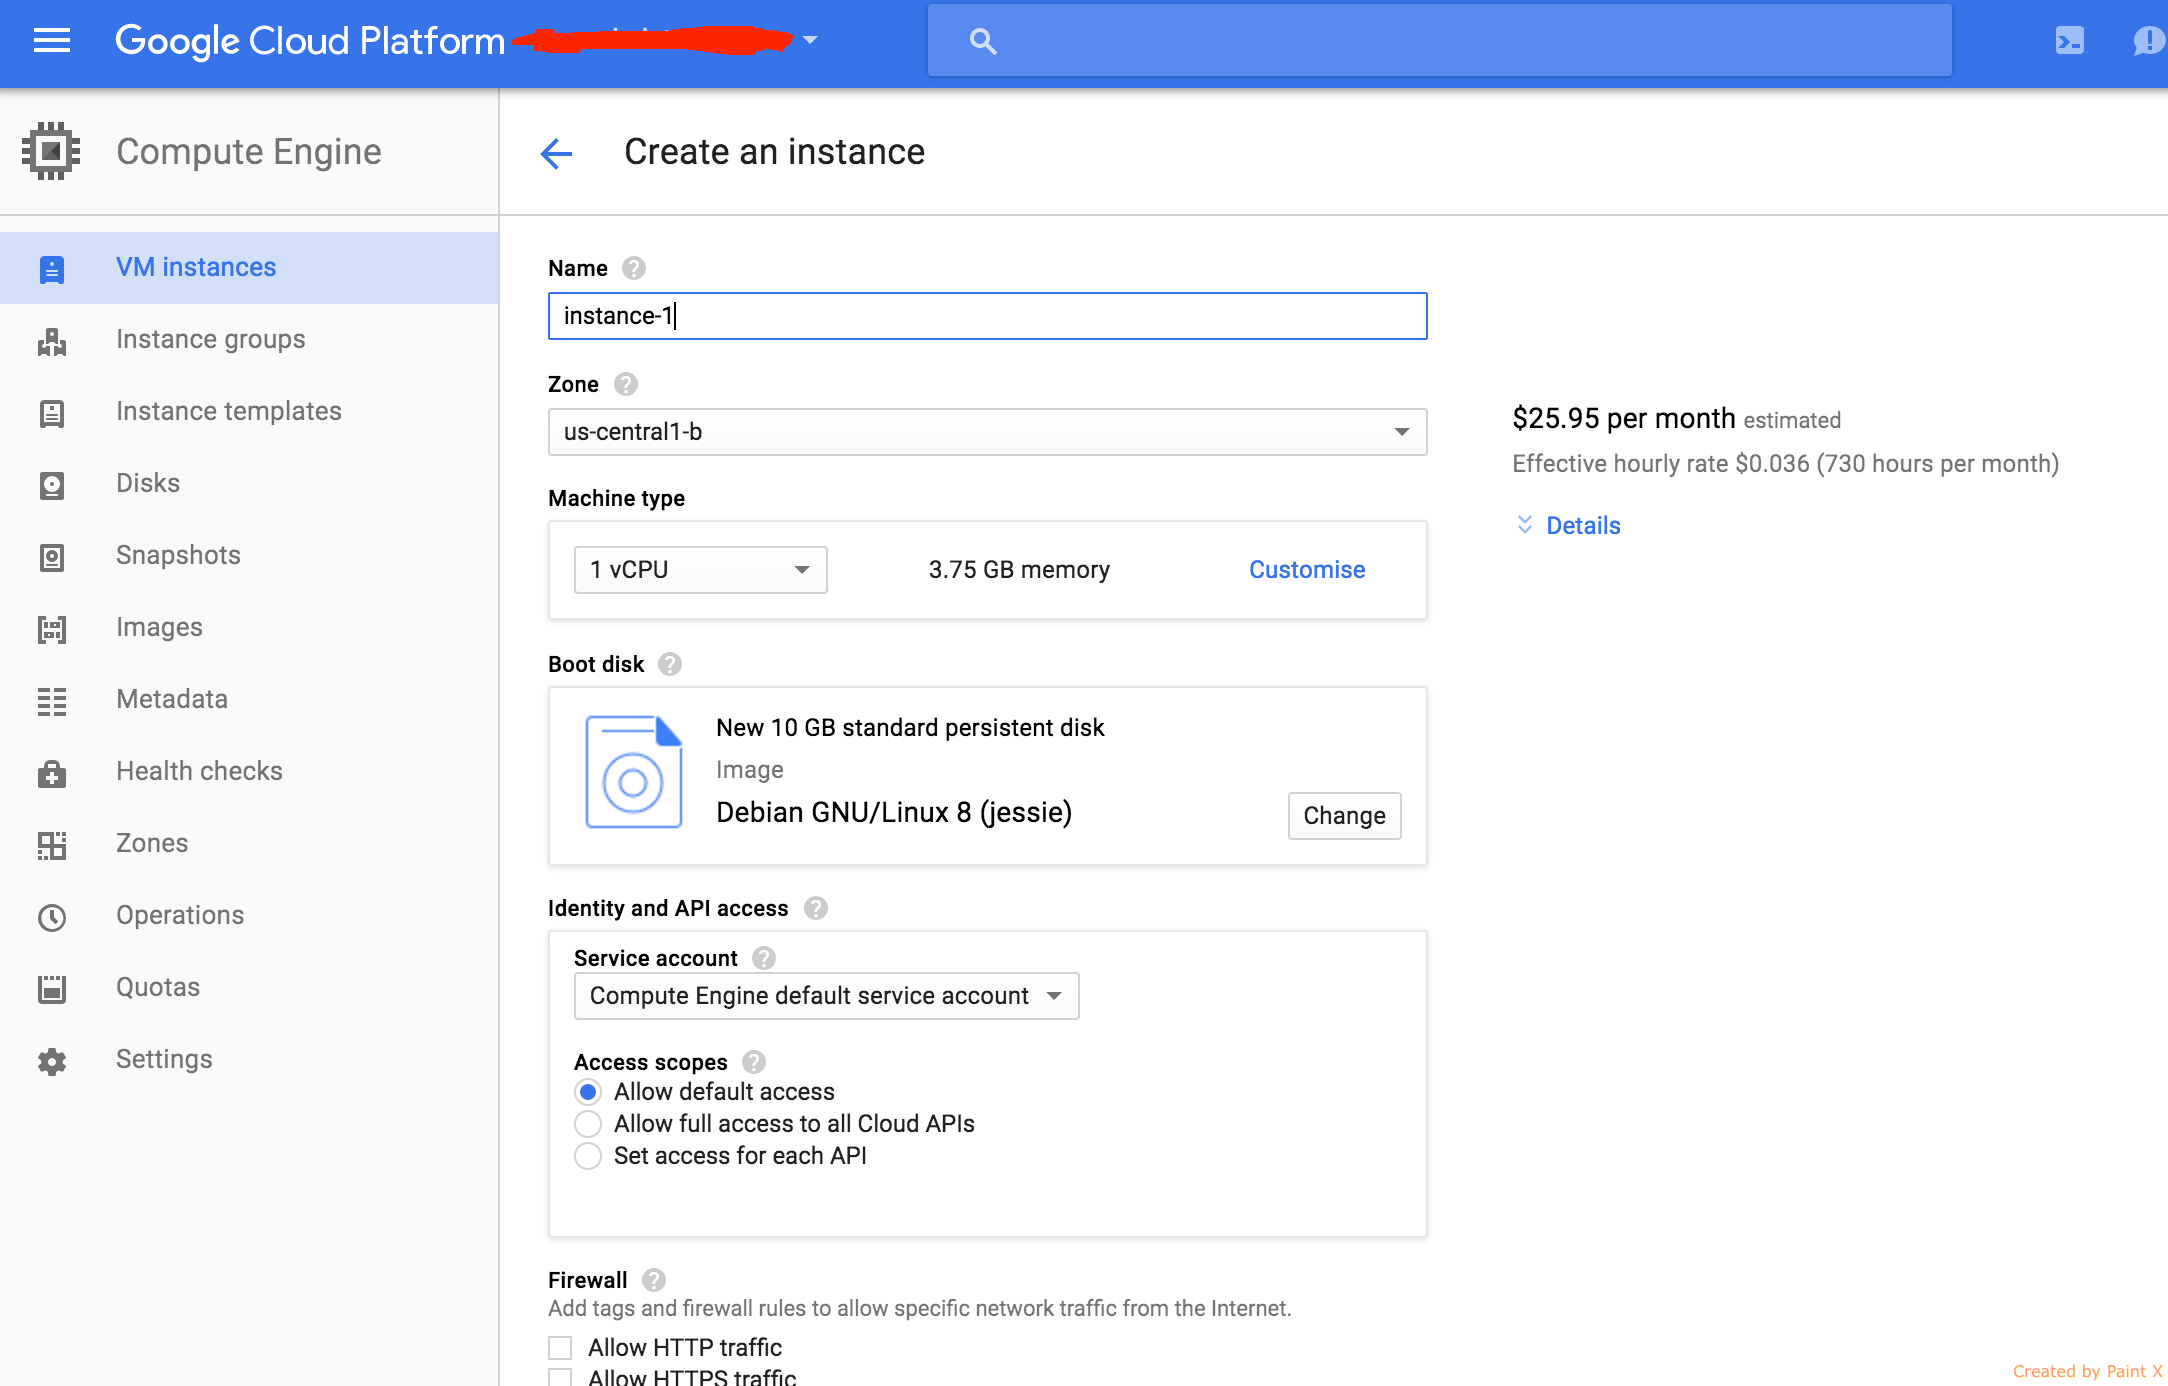Open Metadata in sidebar
Image resolution: width=2168 pixels, height=1386 pixels.
tap(249, 700)
